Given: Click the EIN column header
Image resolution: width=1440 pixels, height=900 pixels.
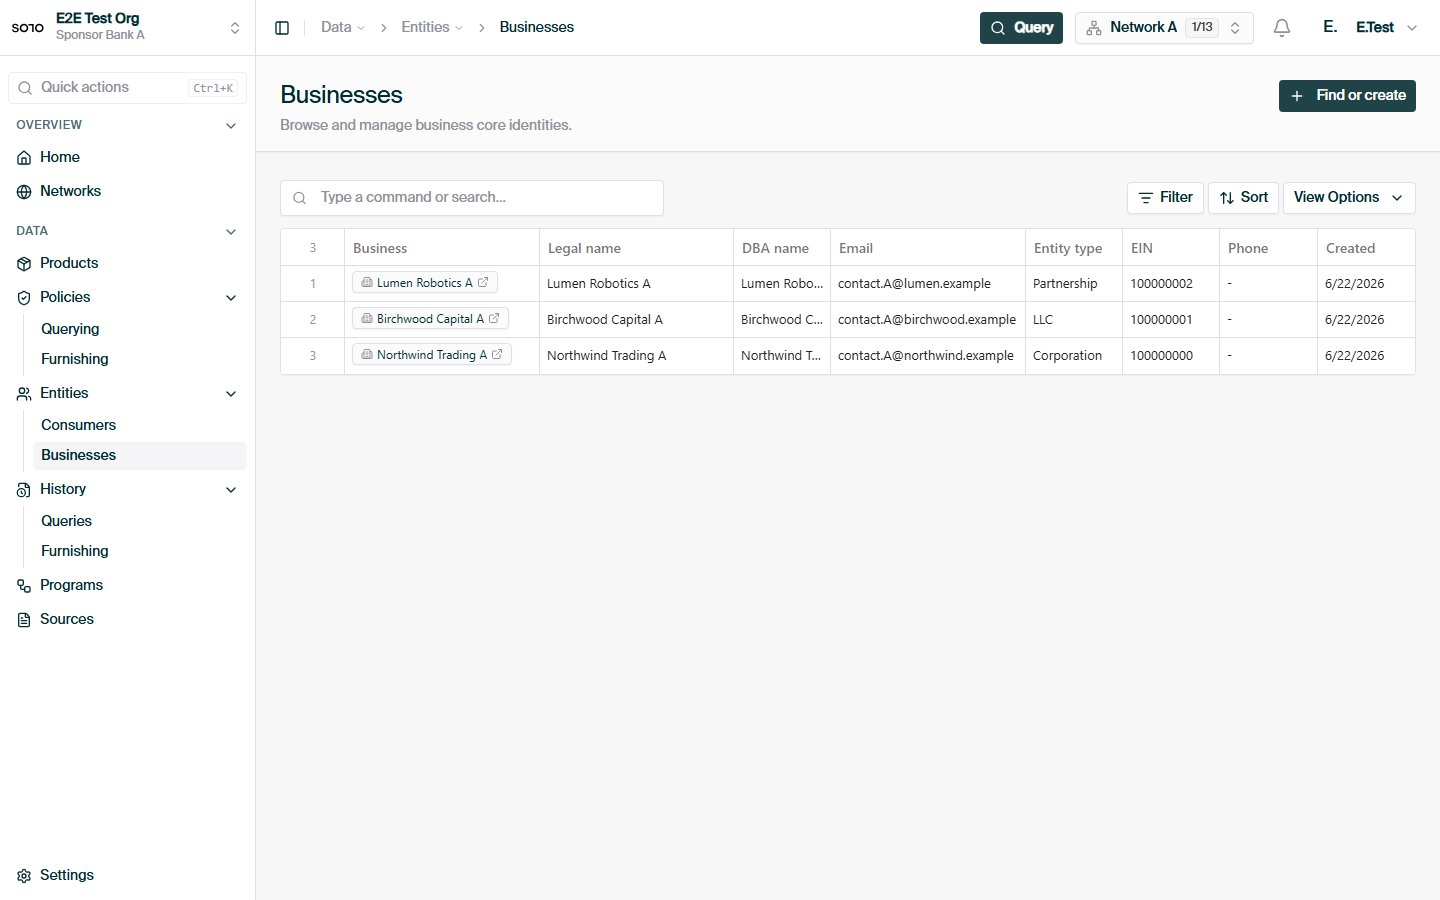Looking at the screenshot, I should [x=1171, y=248].
